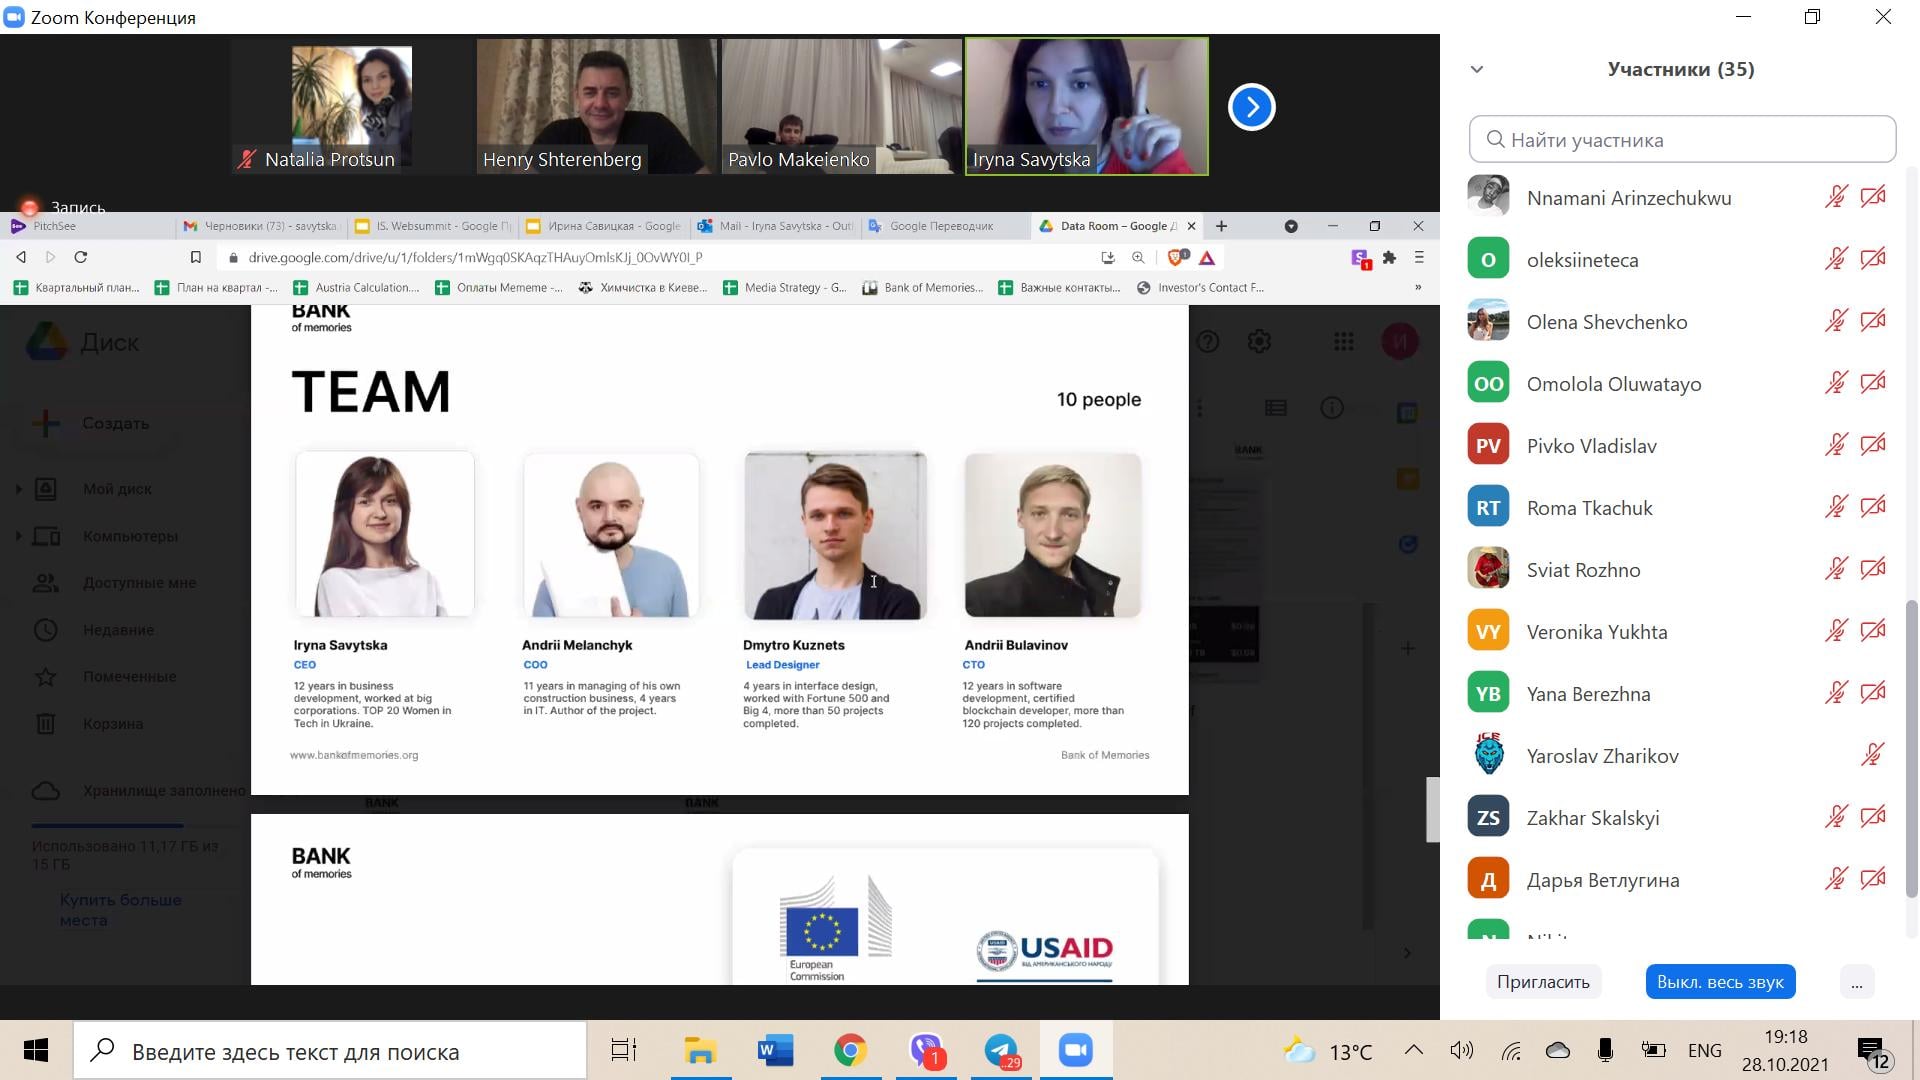This screenshot has height=1080, width=1920.
Task: Click the bookmark page icon
Action: (x=196, y=257)
